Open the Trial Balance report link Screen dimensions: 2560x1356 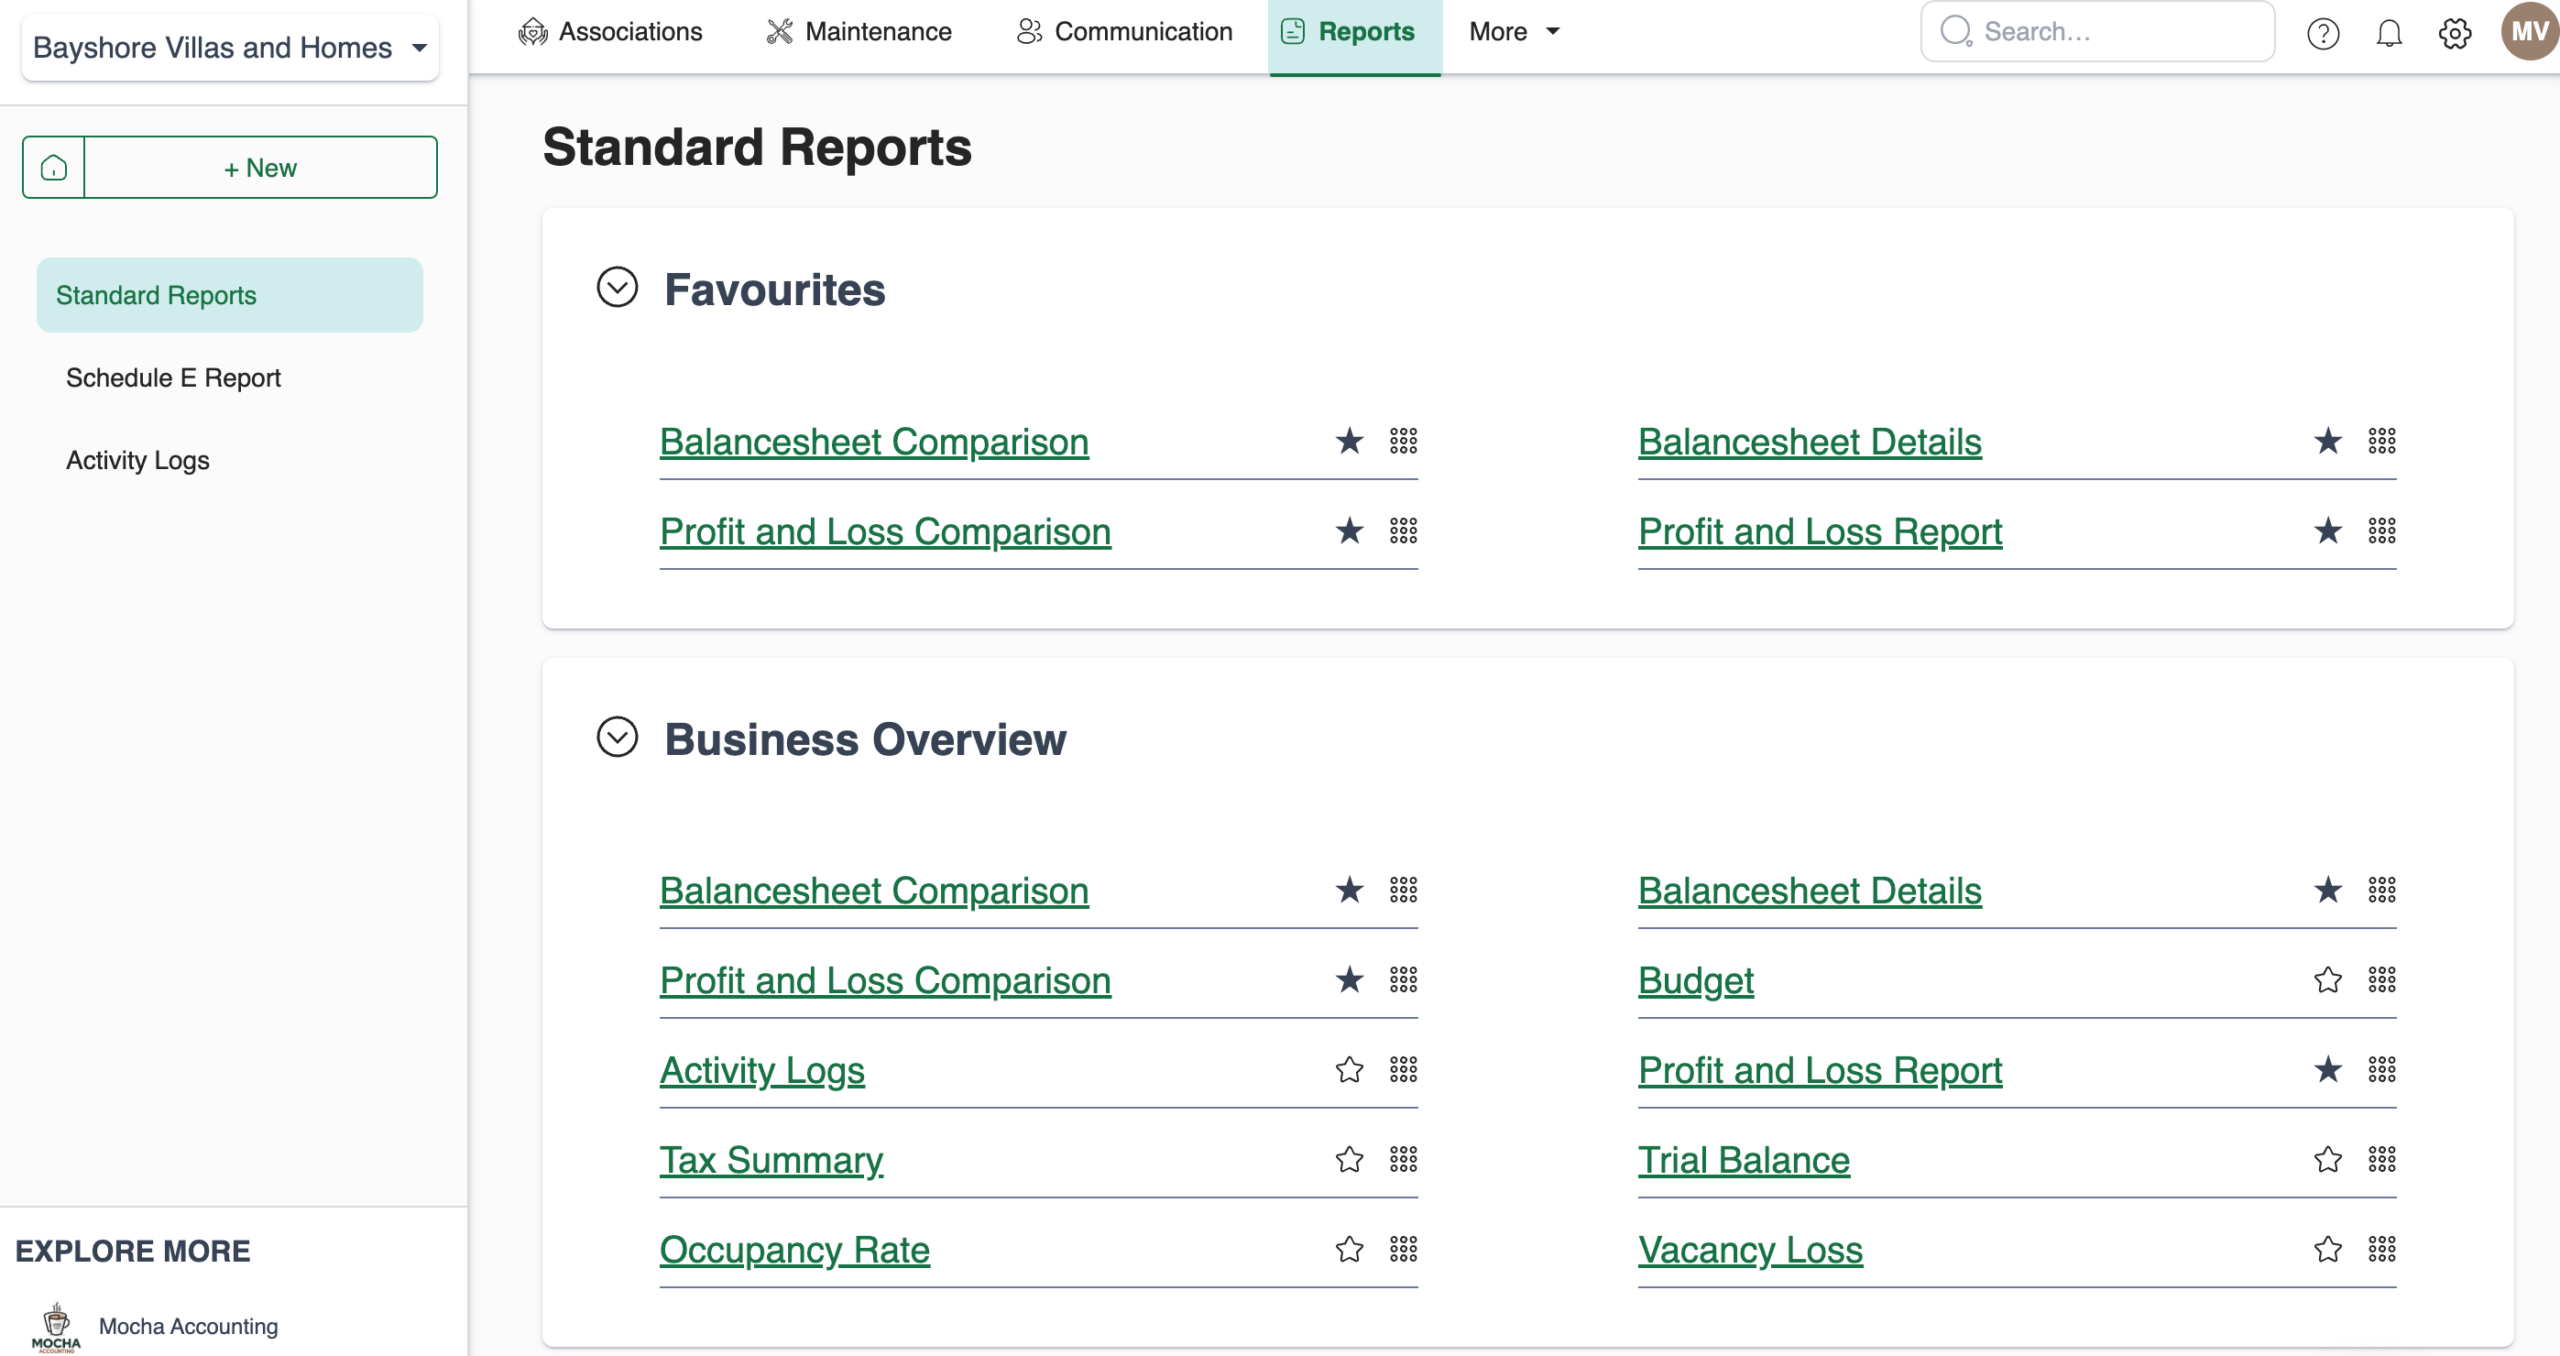click(1744, 1161)
